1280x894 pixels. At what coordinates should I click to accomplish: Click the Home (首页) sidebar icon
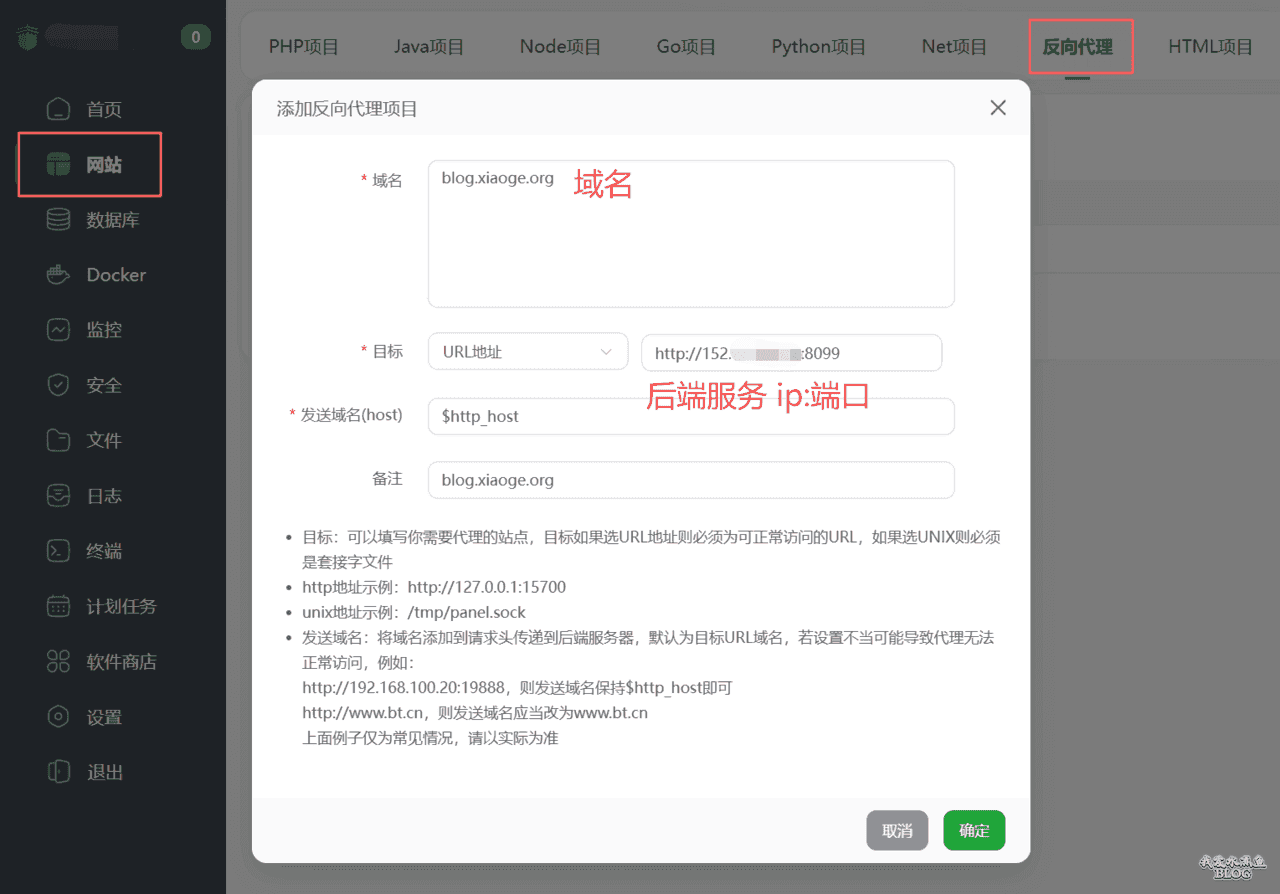tap(59, 109)
